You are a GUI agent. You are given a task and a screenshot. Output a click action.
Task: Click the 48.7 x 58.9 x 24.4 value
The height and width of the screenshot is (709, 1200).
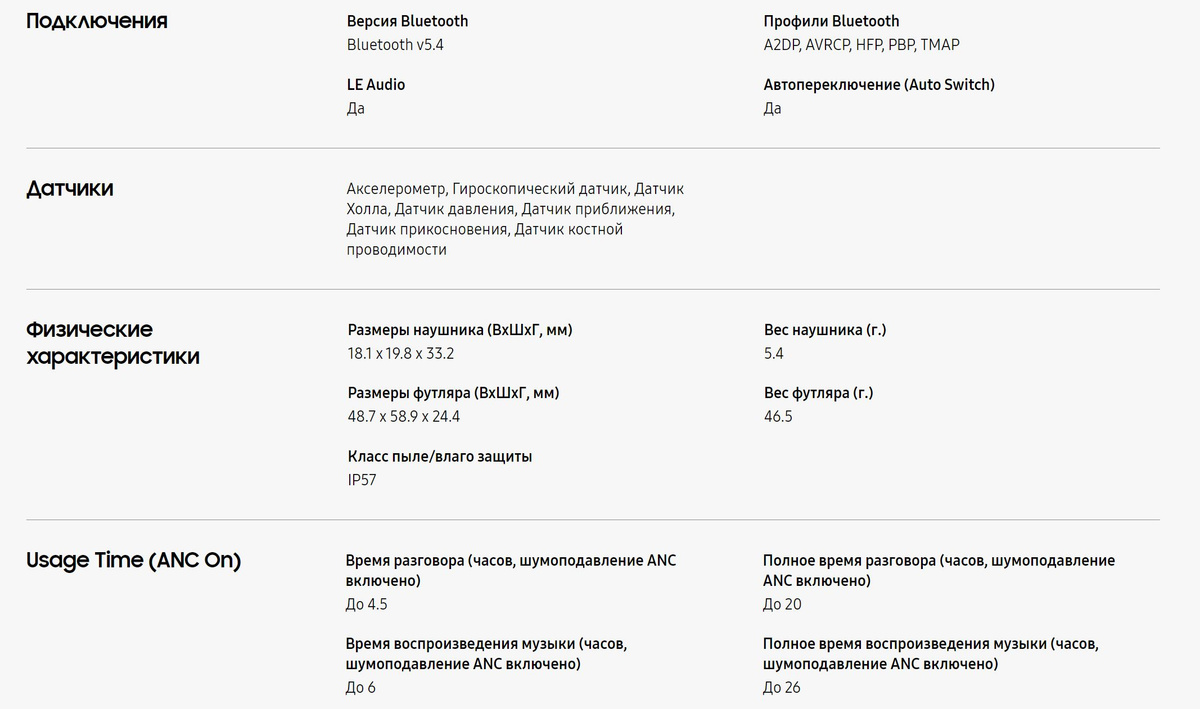404,416
